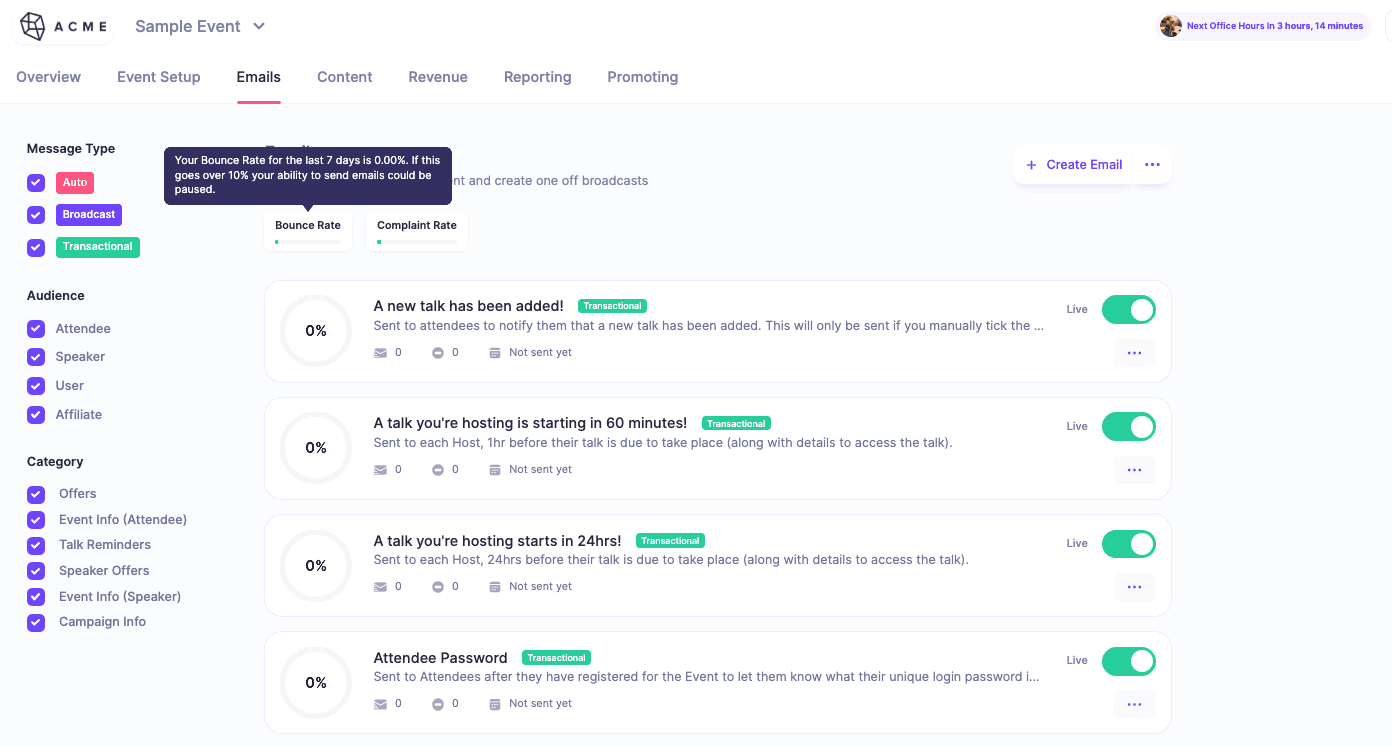Open options menu on 'A new talk has been added!'
Viewport: 1392px width, 746px height.
tap(1134, 352)
